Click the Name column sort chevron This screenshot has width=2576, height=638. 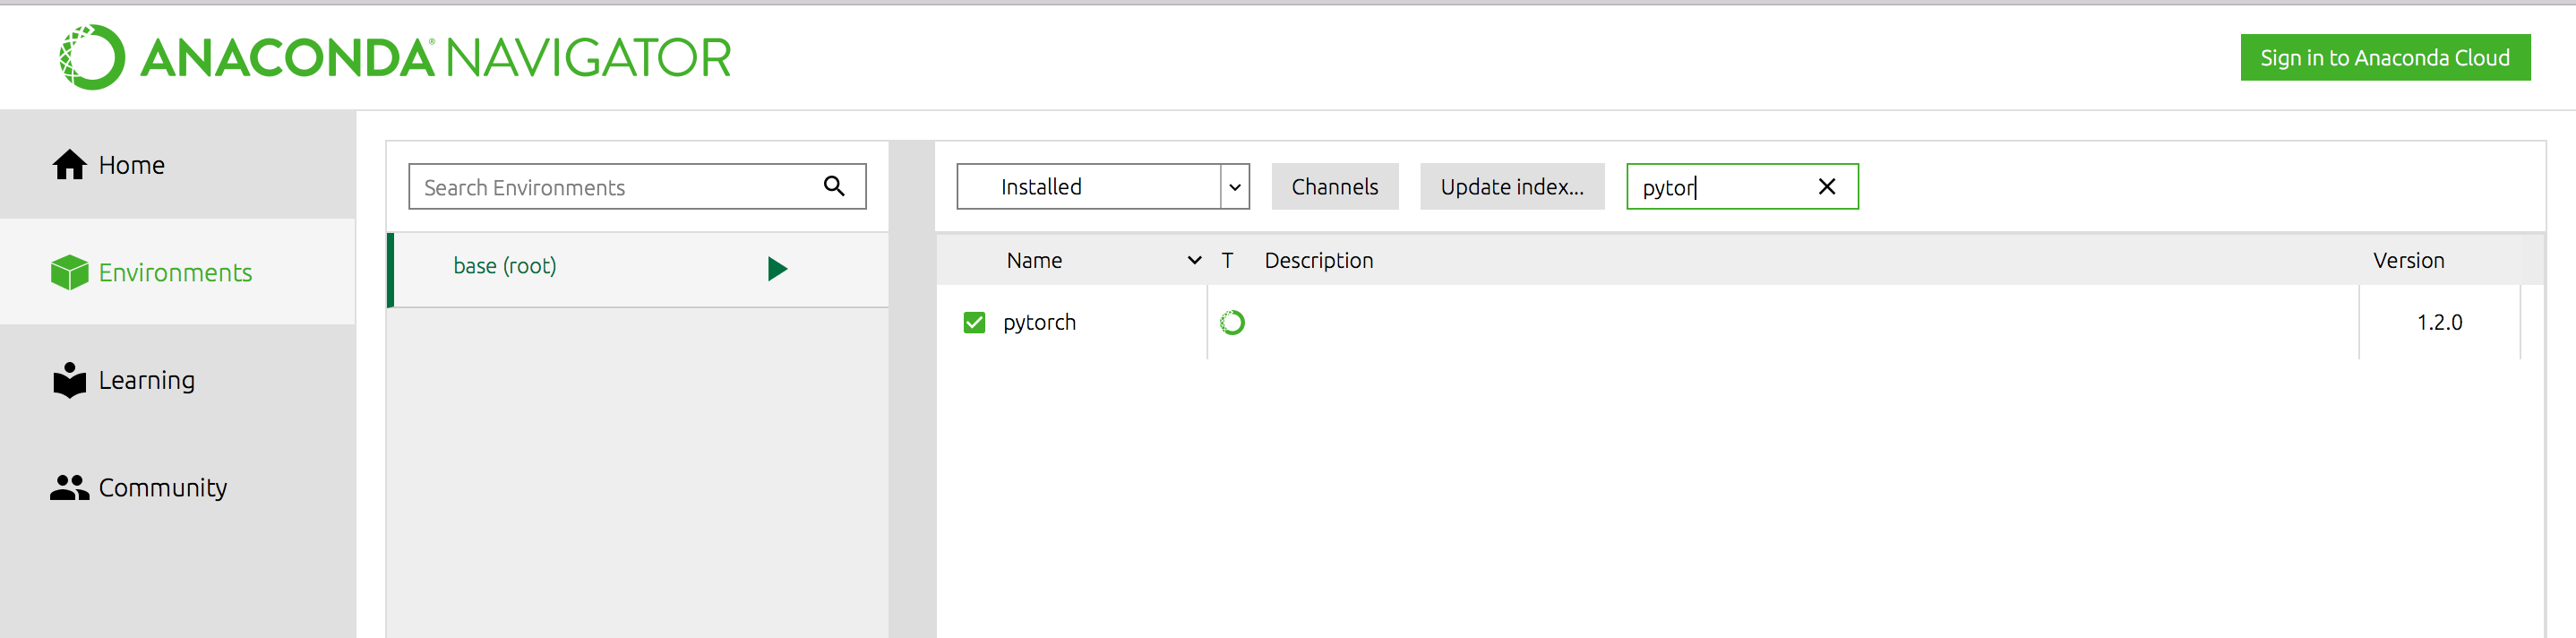[1194, 261]
